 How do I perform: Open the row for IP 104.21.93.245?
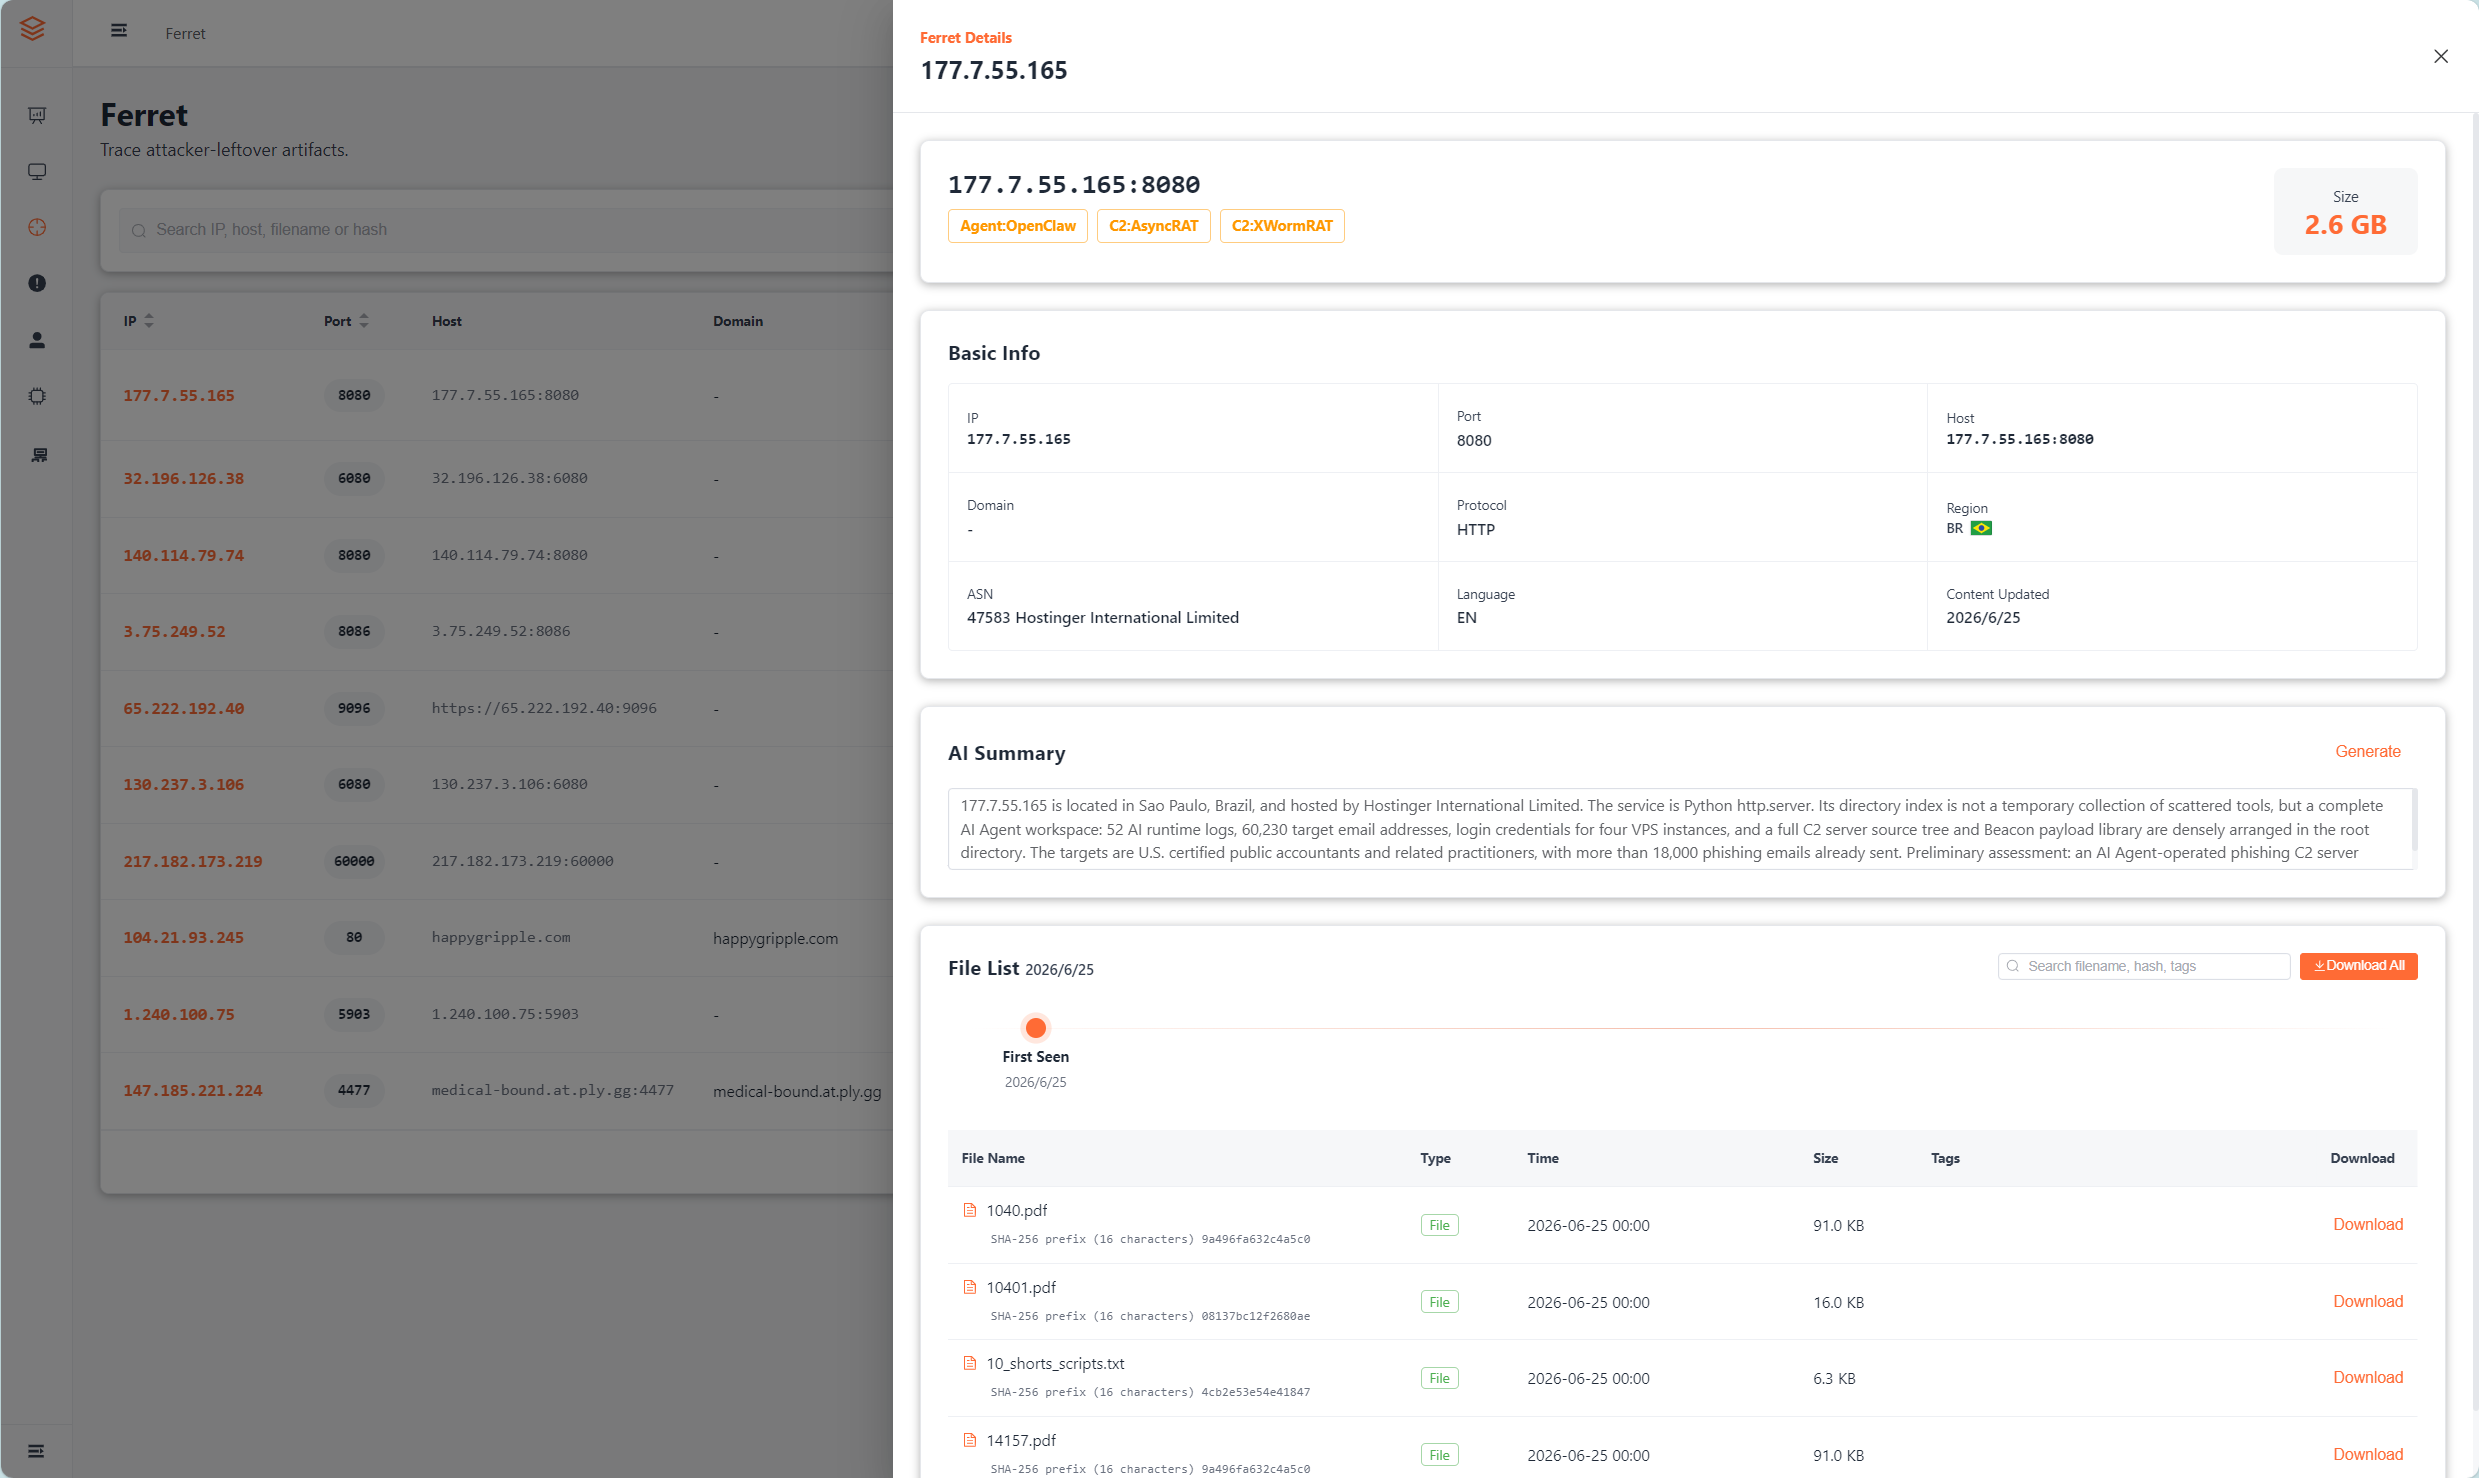click(497, 938)
